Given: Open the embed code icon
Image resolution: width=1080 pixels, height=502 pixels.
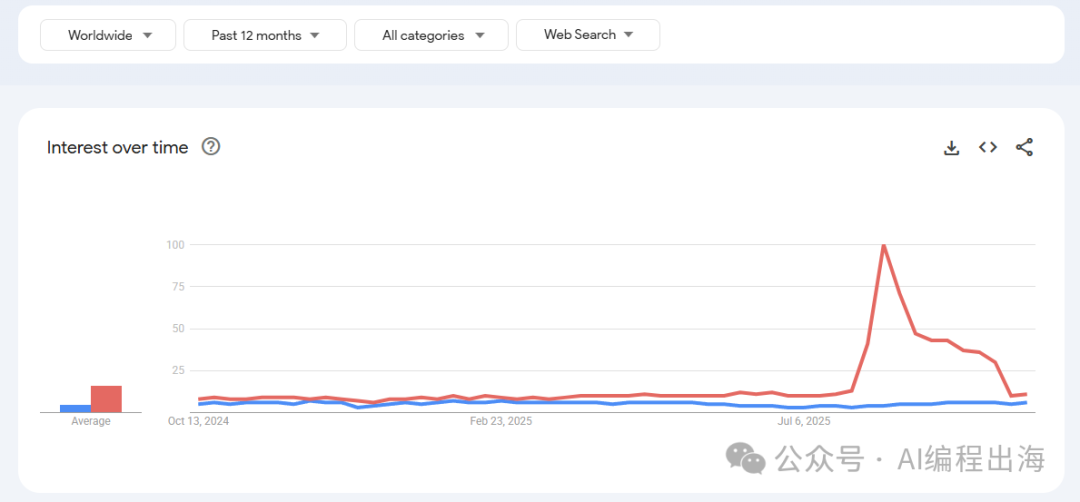Looking at the screenshot, I should click(x=988, y=147).
